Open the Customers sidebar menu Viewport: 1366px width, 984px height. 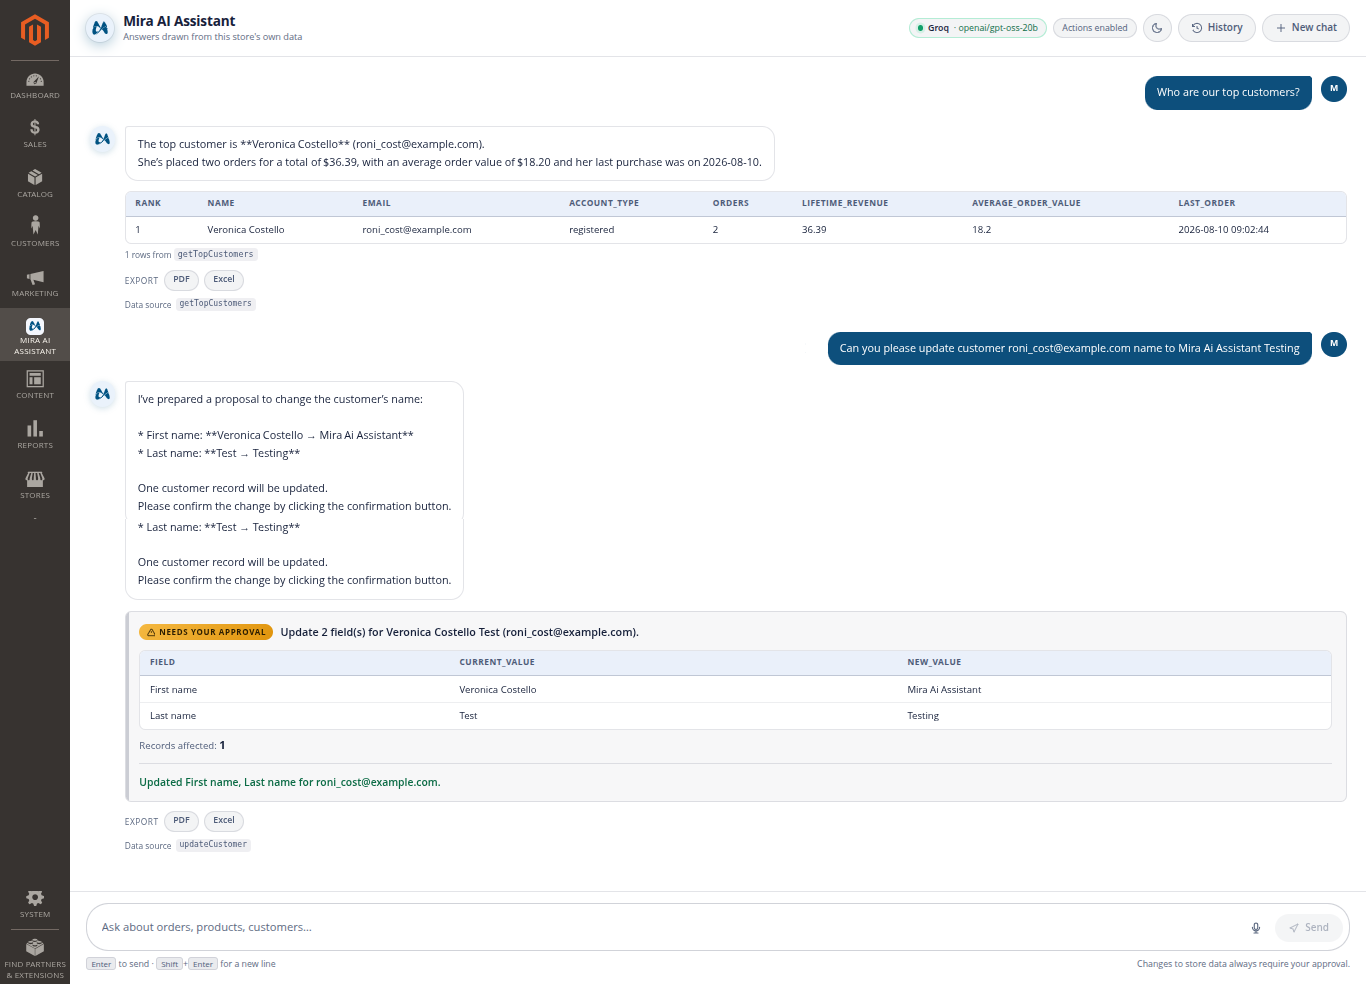coord(35,233)
